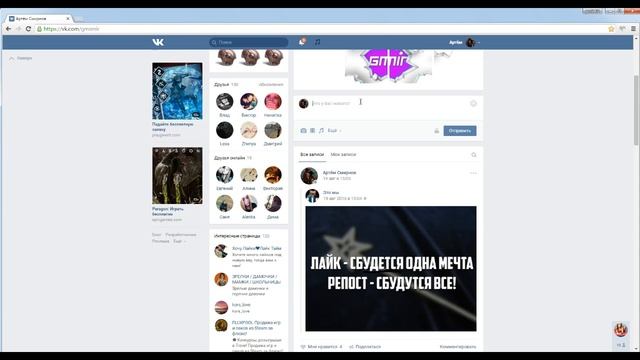Reload the page with the refresh icon
The image size is (640, 360).
pyautogui.click(x=28, y=29)
